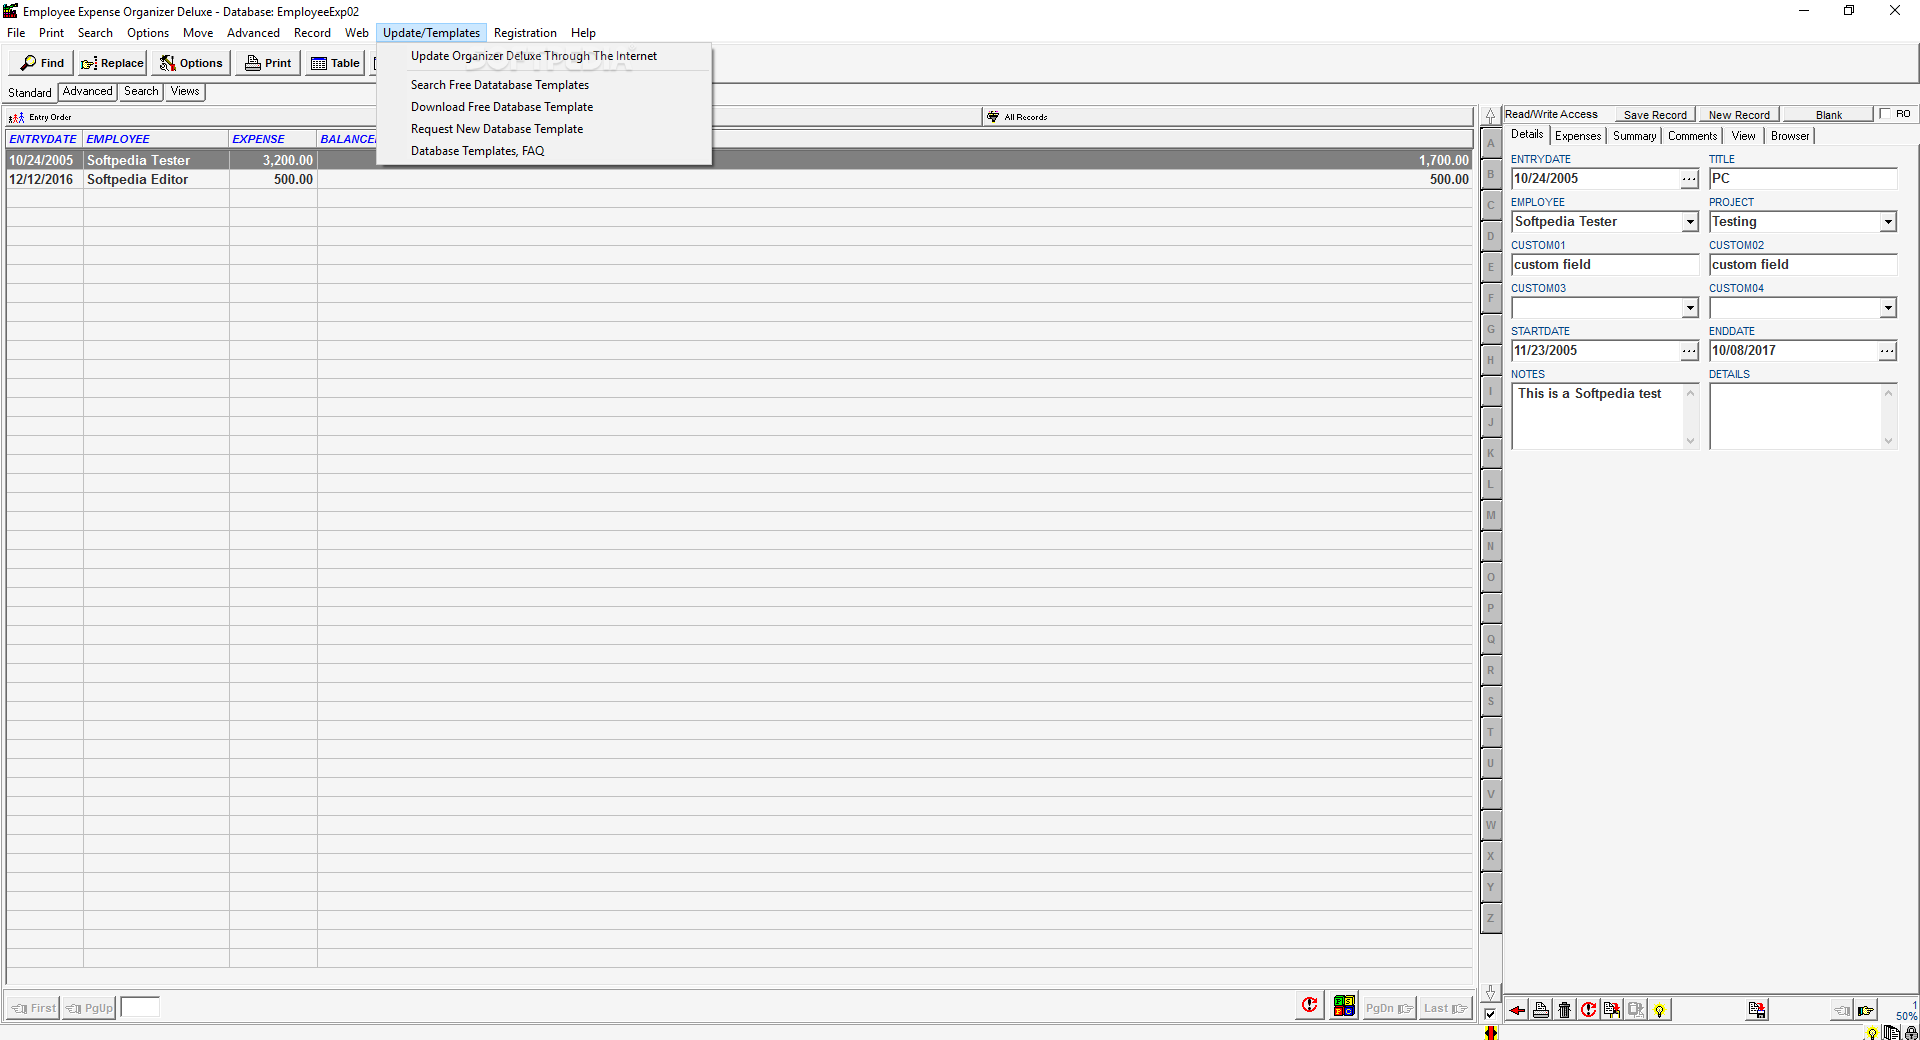
Task: Click the light bulb icon in bottom corner
Action: pos(1872,1034)
